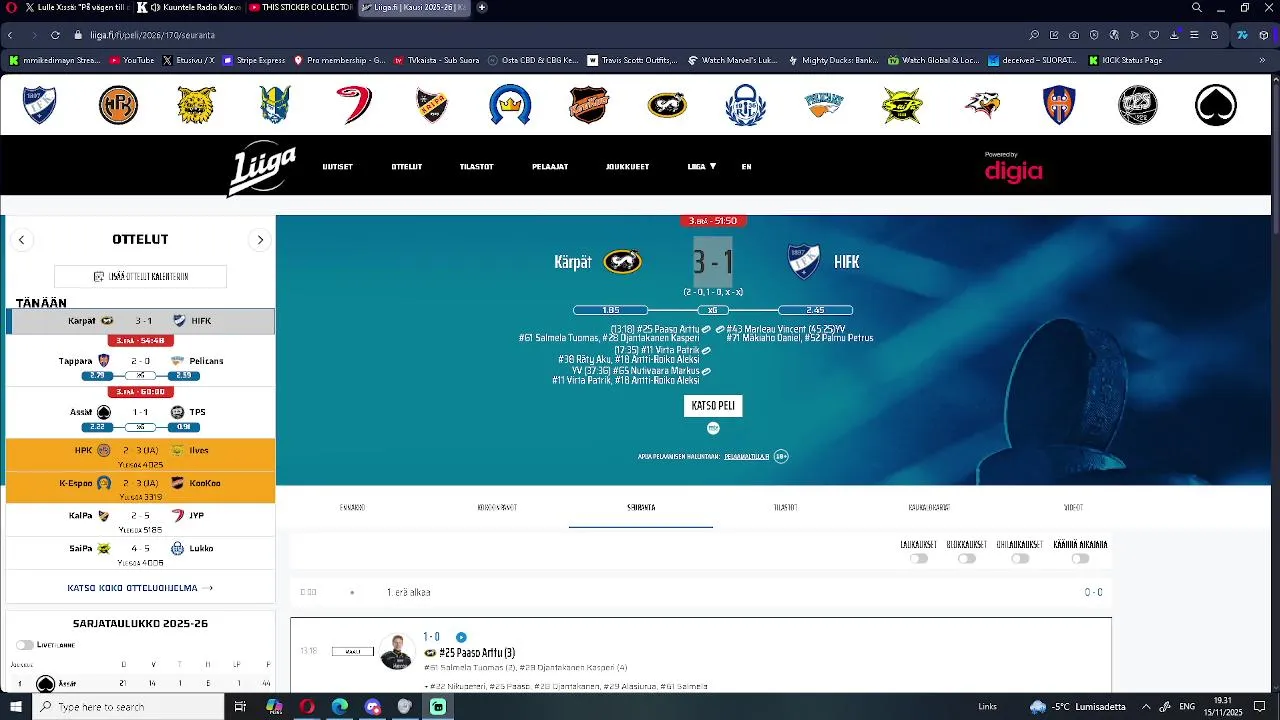Screen dimensions: 1280x720
Task: Play the 1-0 goal video clip
Action: (461, 637)
